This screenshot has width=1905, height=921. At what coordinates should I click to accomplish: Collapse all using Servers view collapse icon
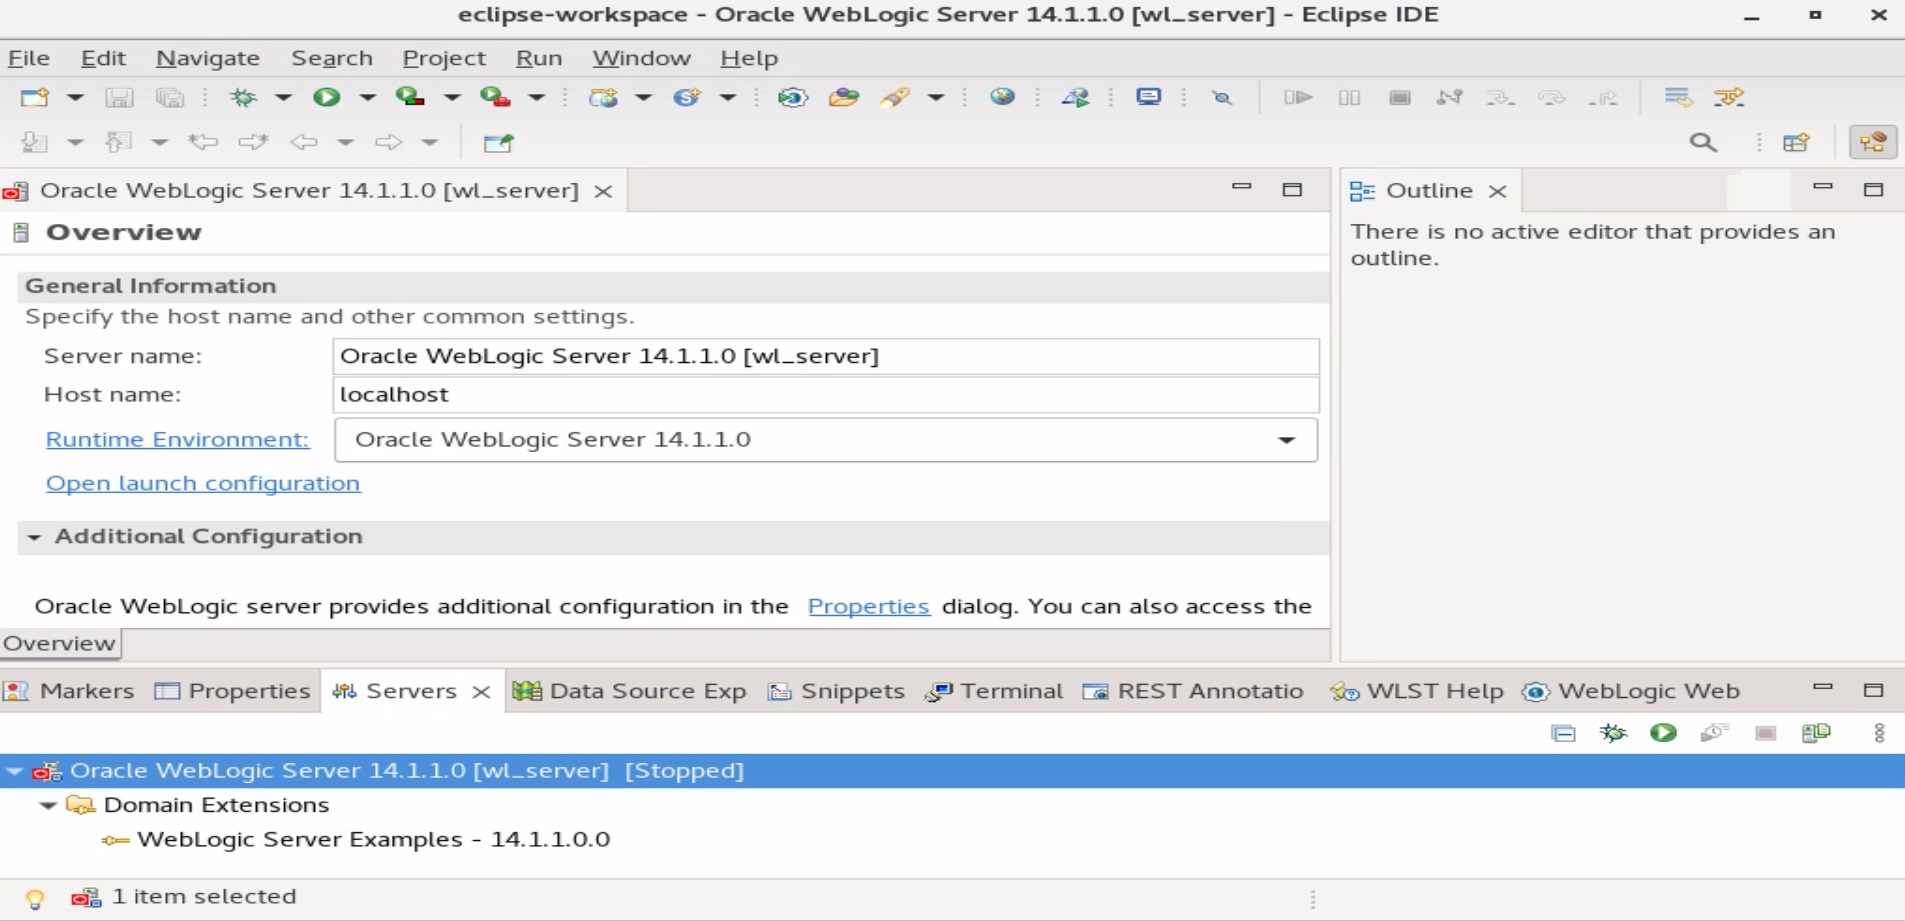click(1563, 733)
